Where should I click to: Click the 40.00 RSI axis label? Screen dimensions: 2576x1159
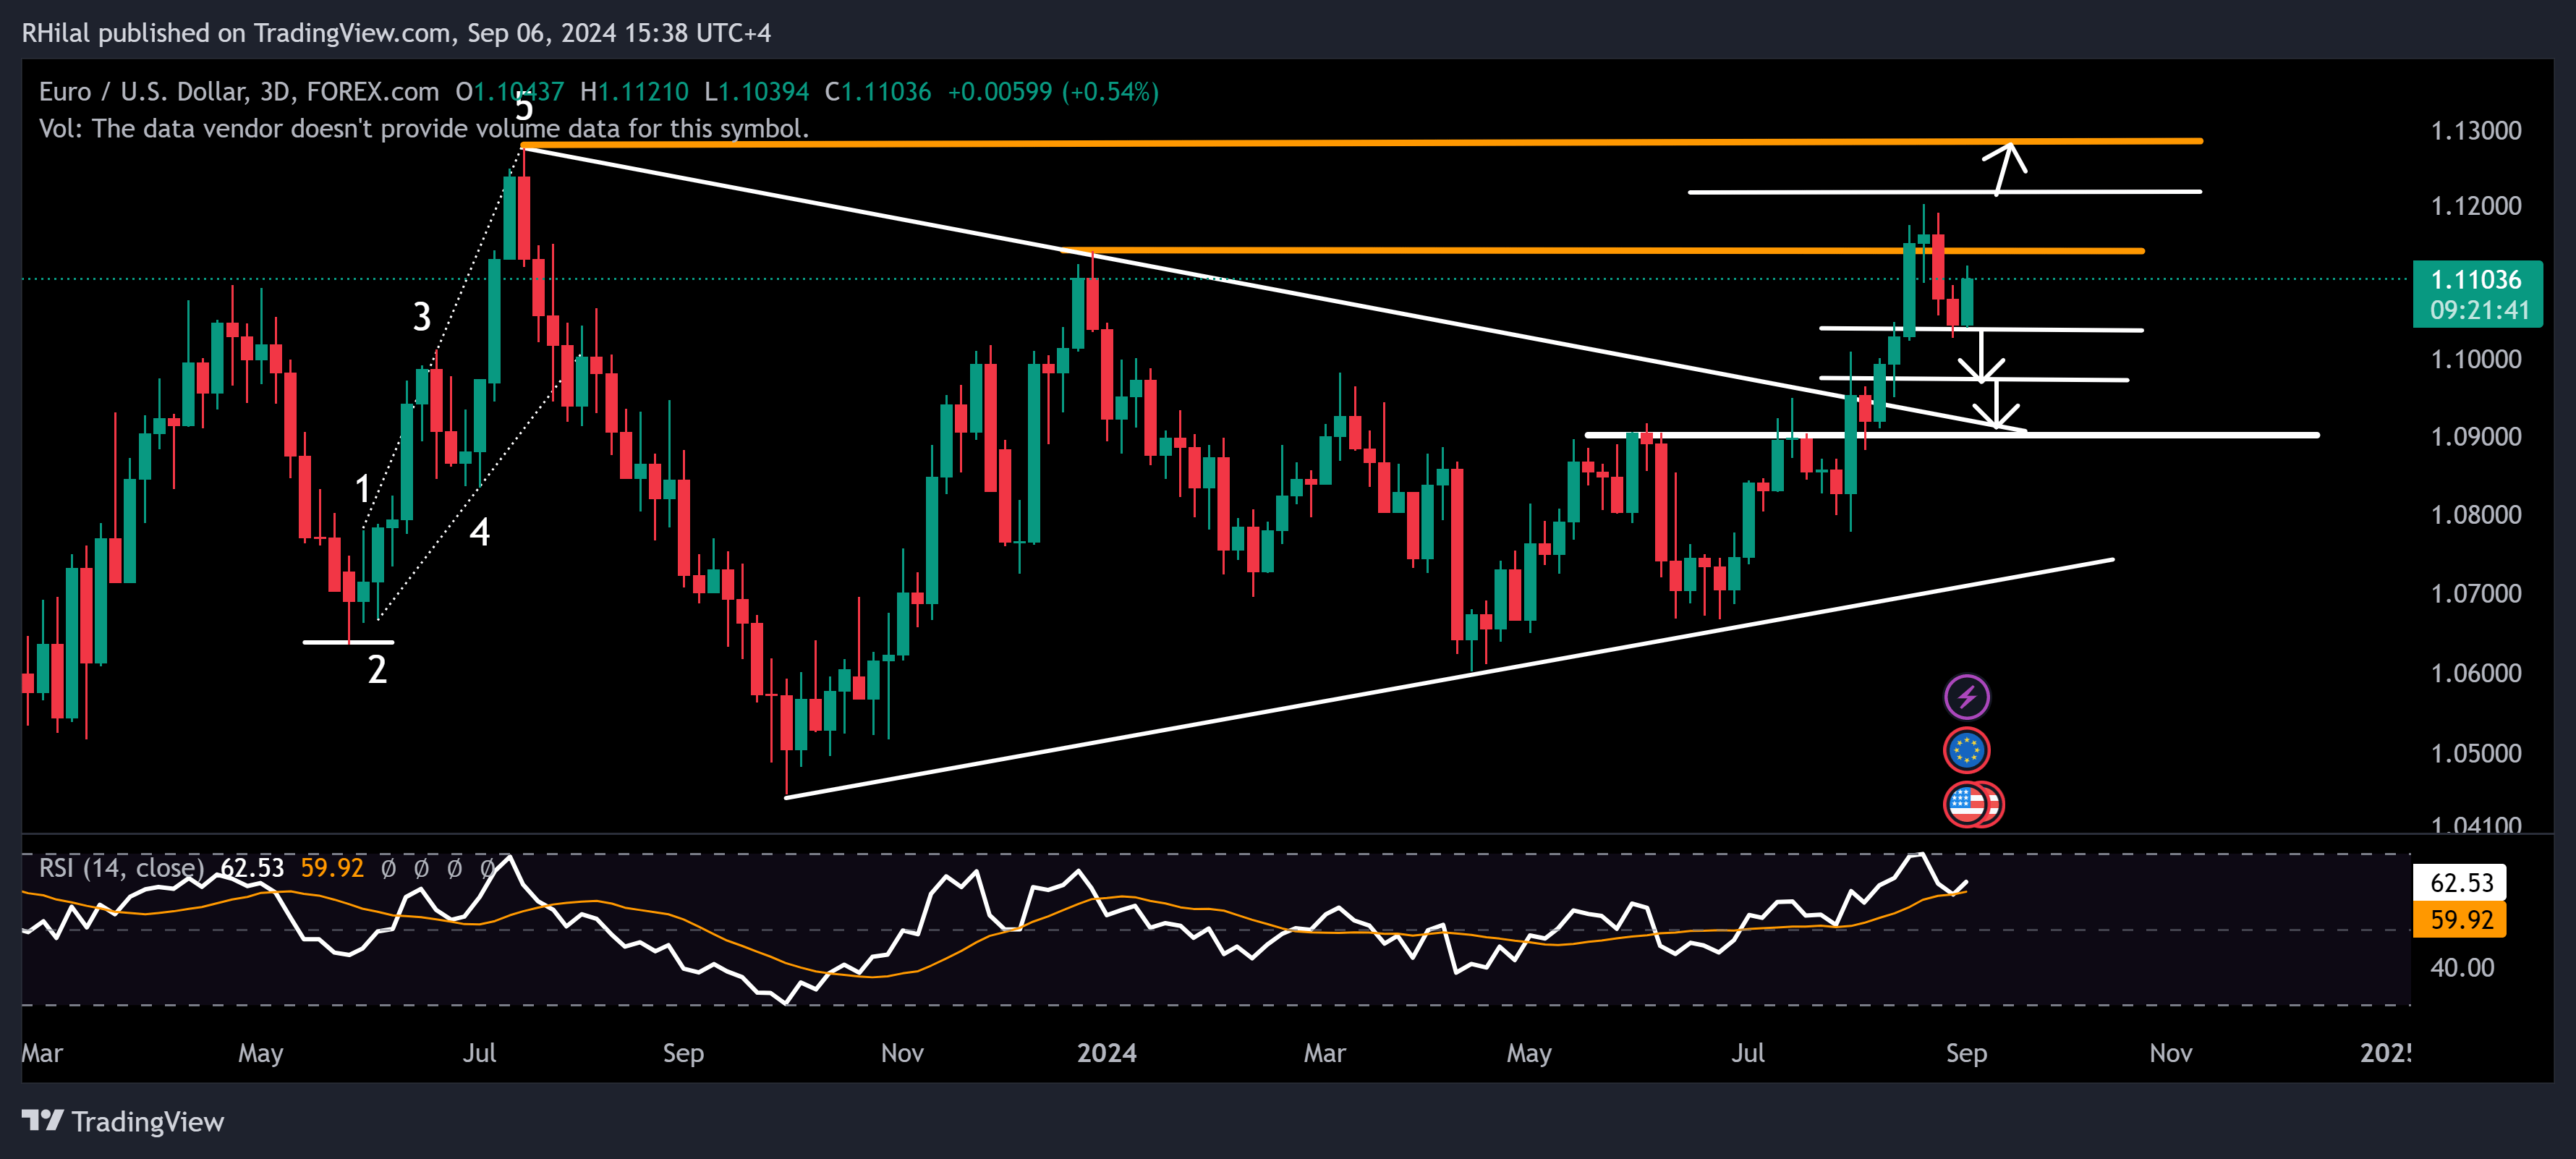point(2462,967)
